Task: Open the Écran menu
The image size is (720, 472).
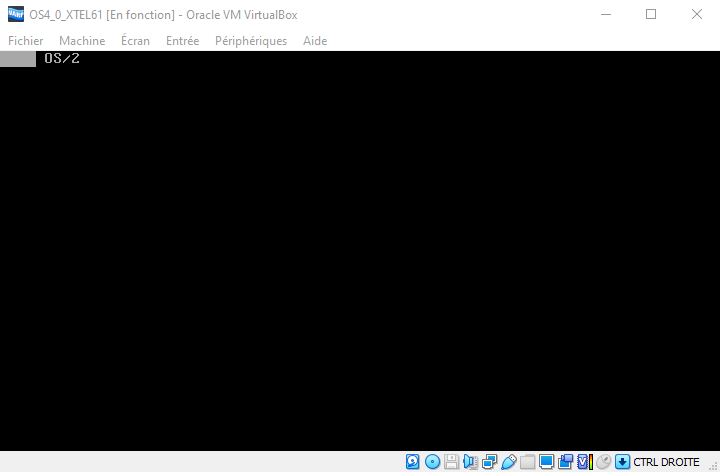Action: (135, 41)
